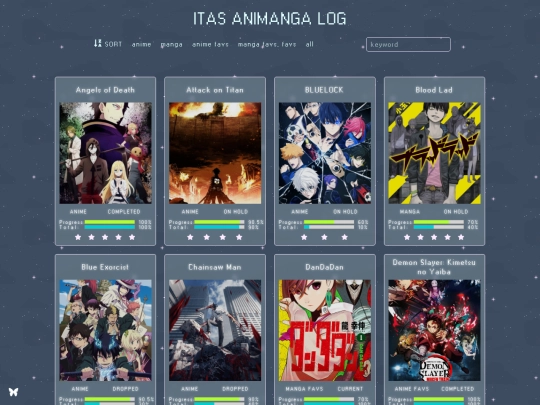
Task: Filter by anime favs
Action: click(210, 44)
